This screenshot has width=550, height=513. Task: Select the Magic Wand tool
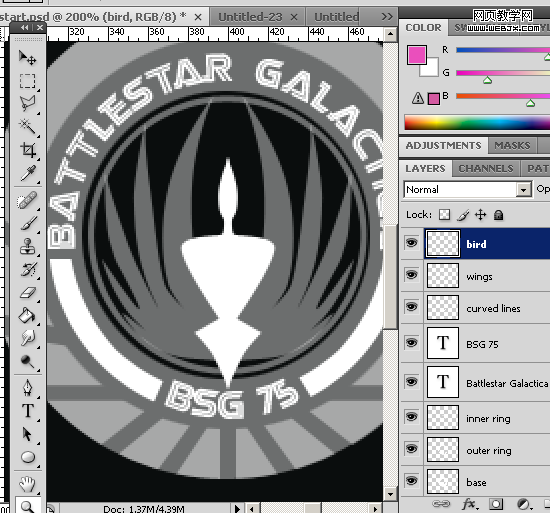pyautogui.click(x=27, y=126)
